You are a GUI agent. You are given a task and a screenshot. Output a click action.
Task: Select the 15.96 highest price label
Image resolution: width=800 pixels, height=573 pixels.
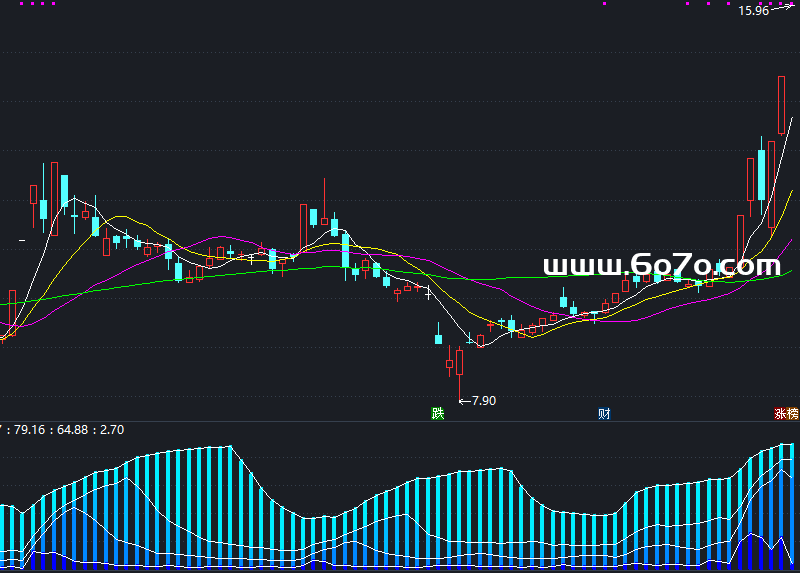(753, 11)
